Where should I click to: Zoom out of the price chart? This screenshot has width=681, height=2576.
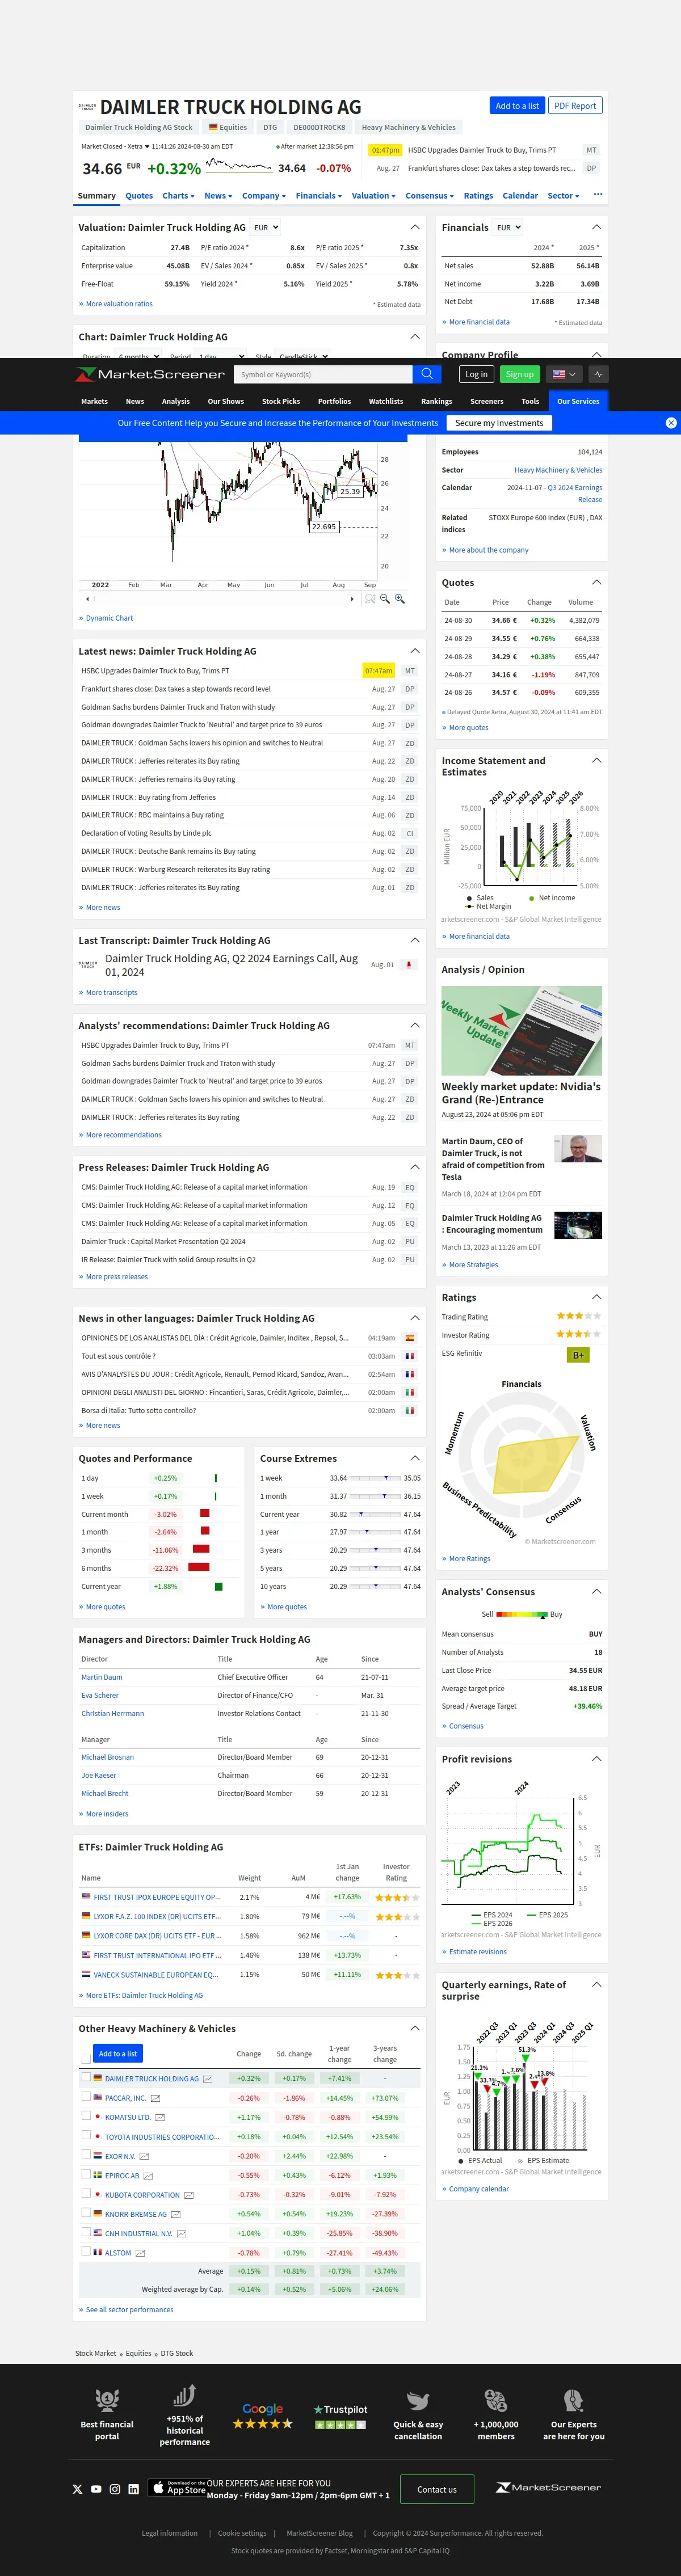(x=385, y=598)
